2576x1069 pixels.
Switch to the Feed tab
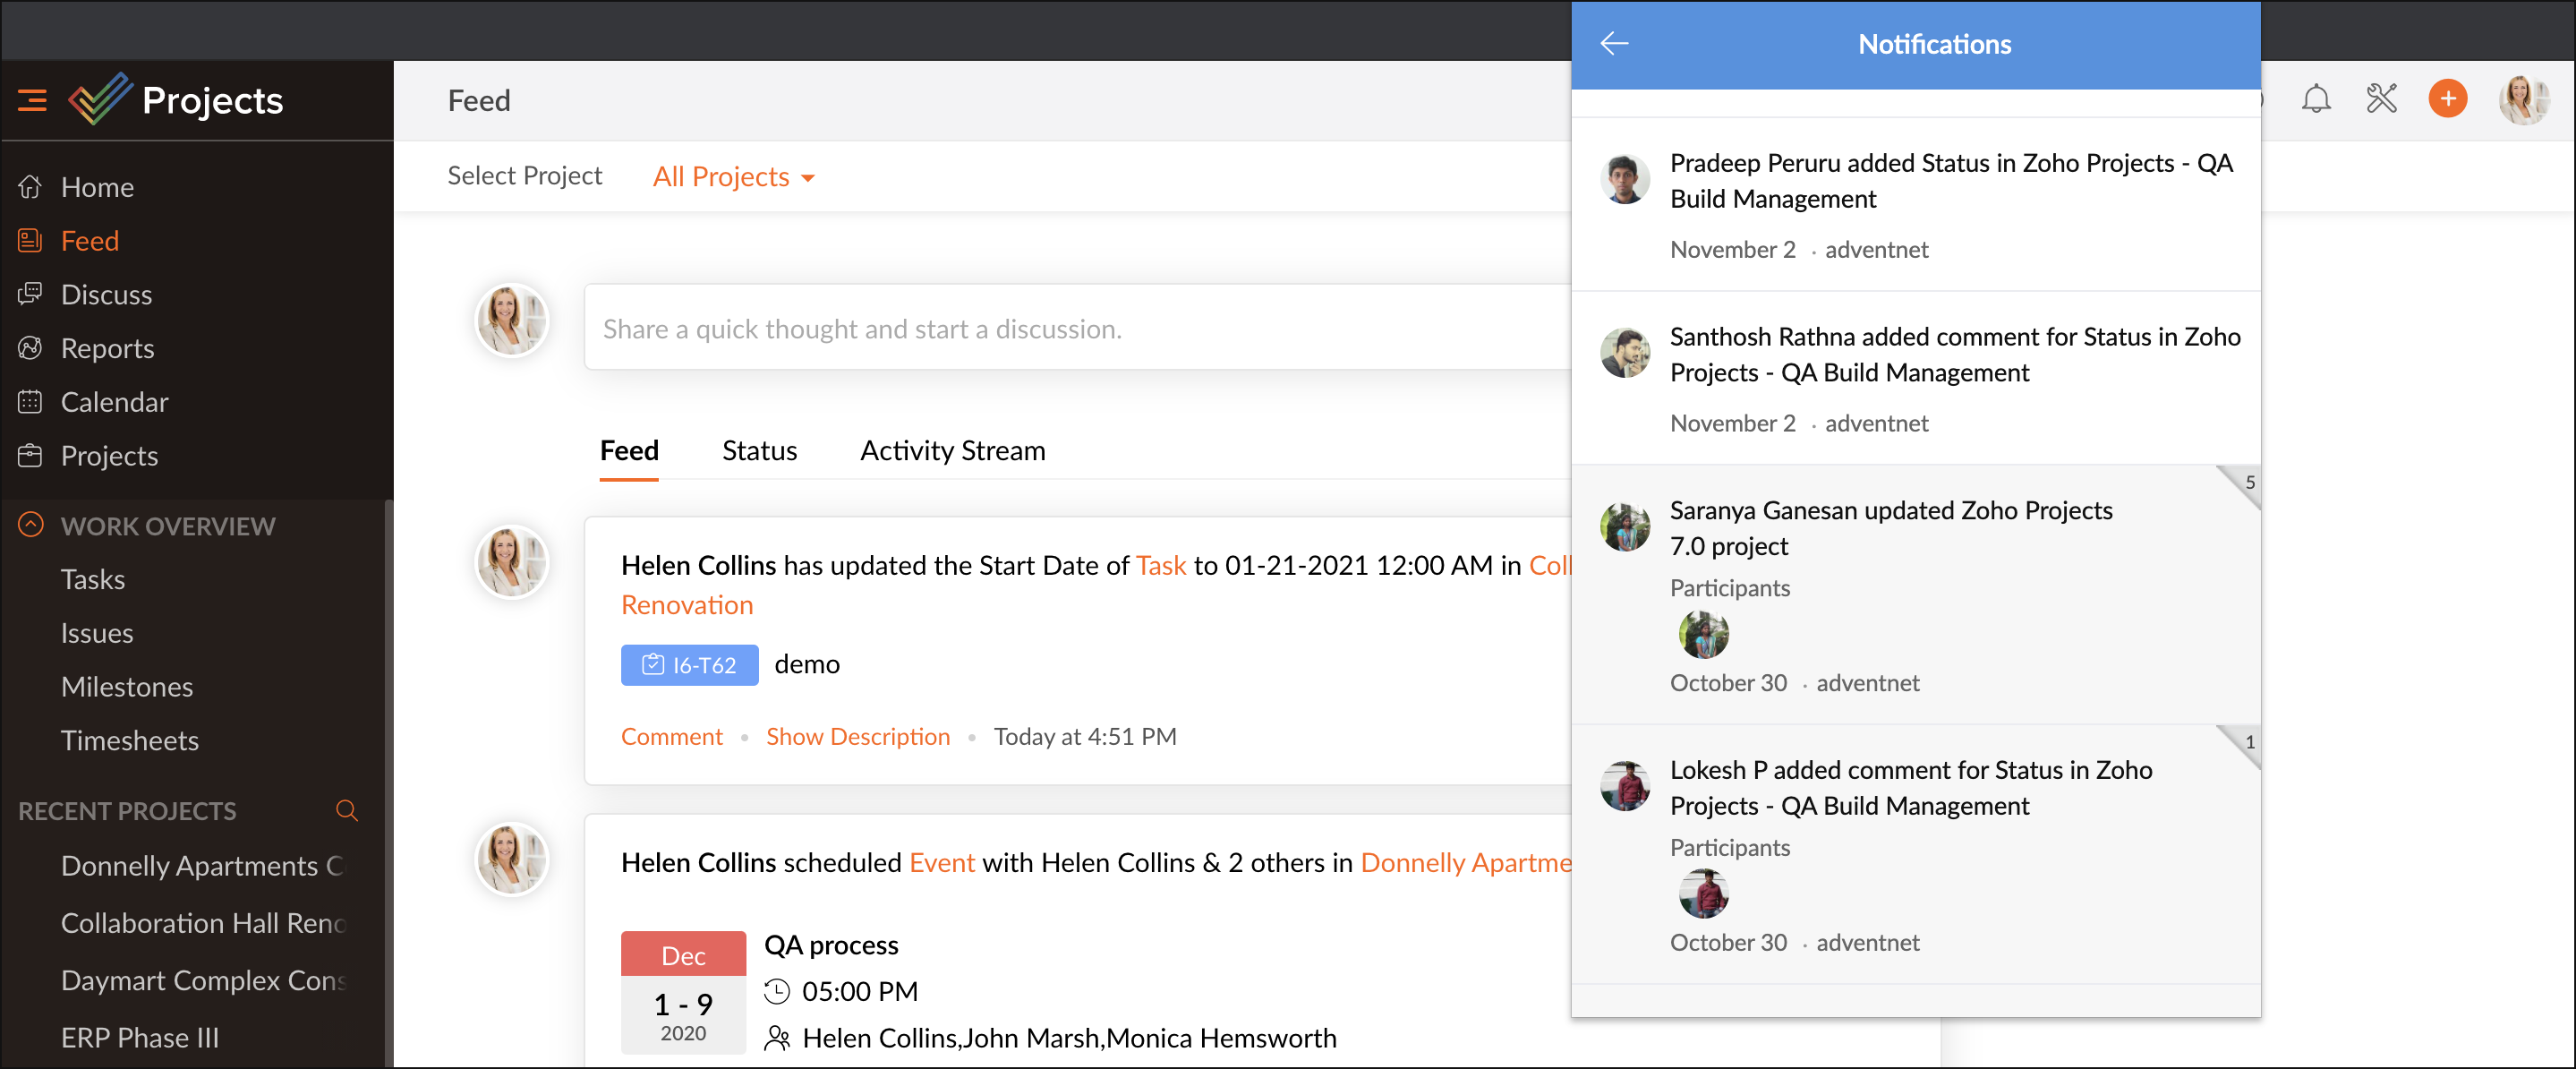click(x=629, y=451)
